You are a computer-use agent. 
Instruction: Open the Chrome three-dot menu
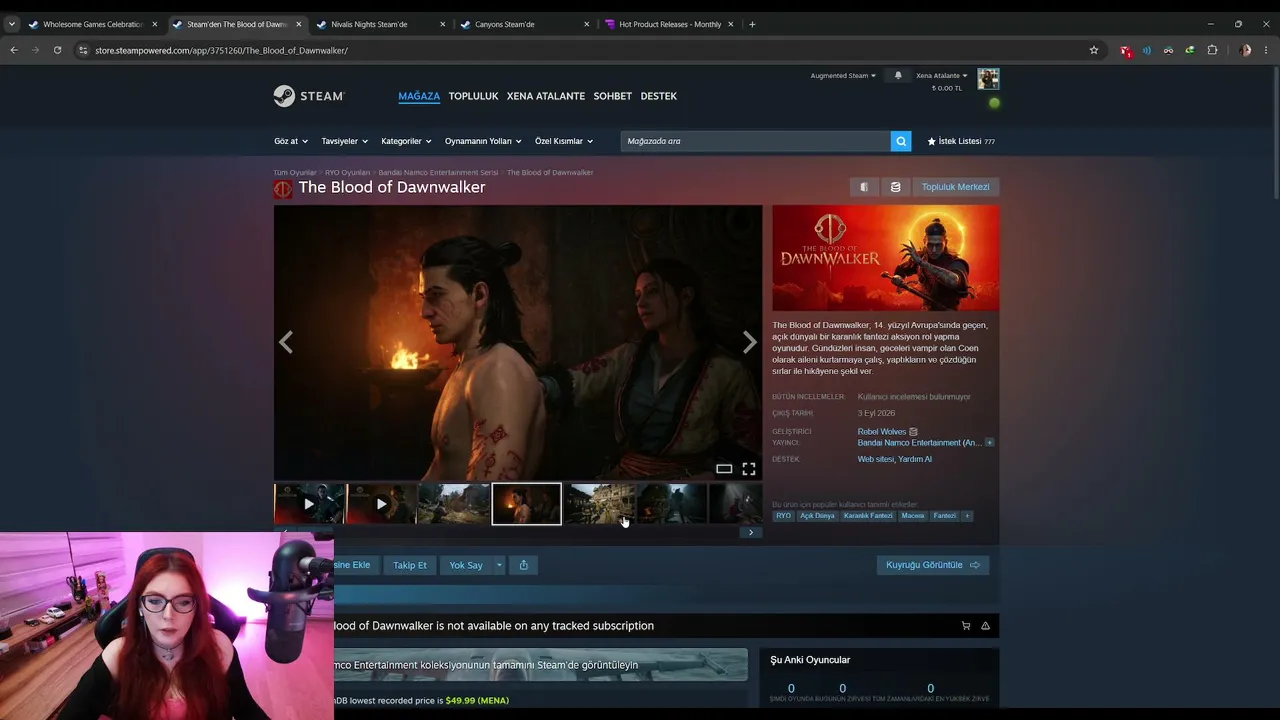coord(1266,50)
